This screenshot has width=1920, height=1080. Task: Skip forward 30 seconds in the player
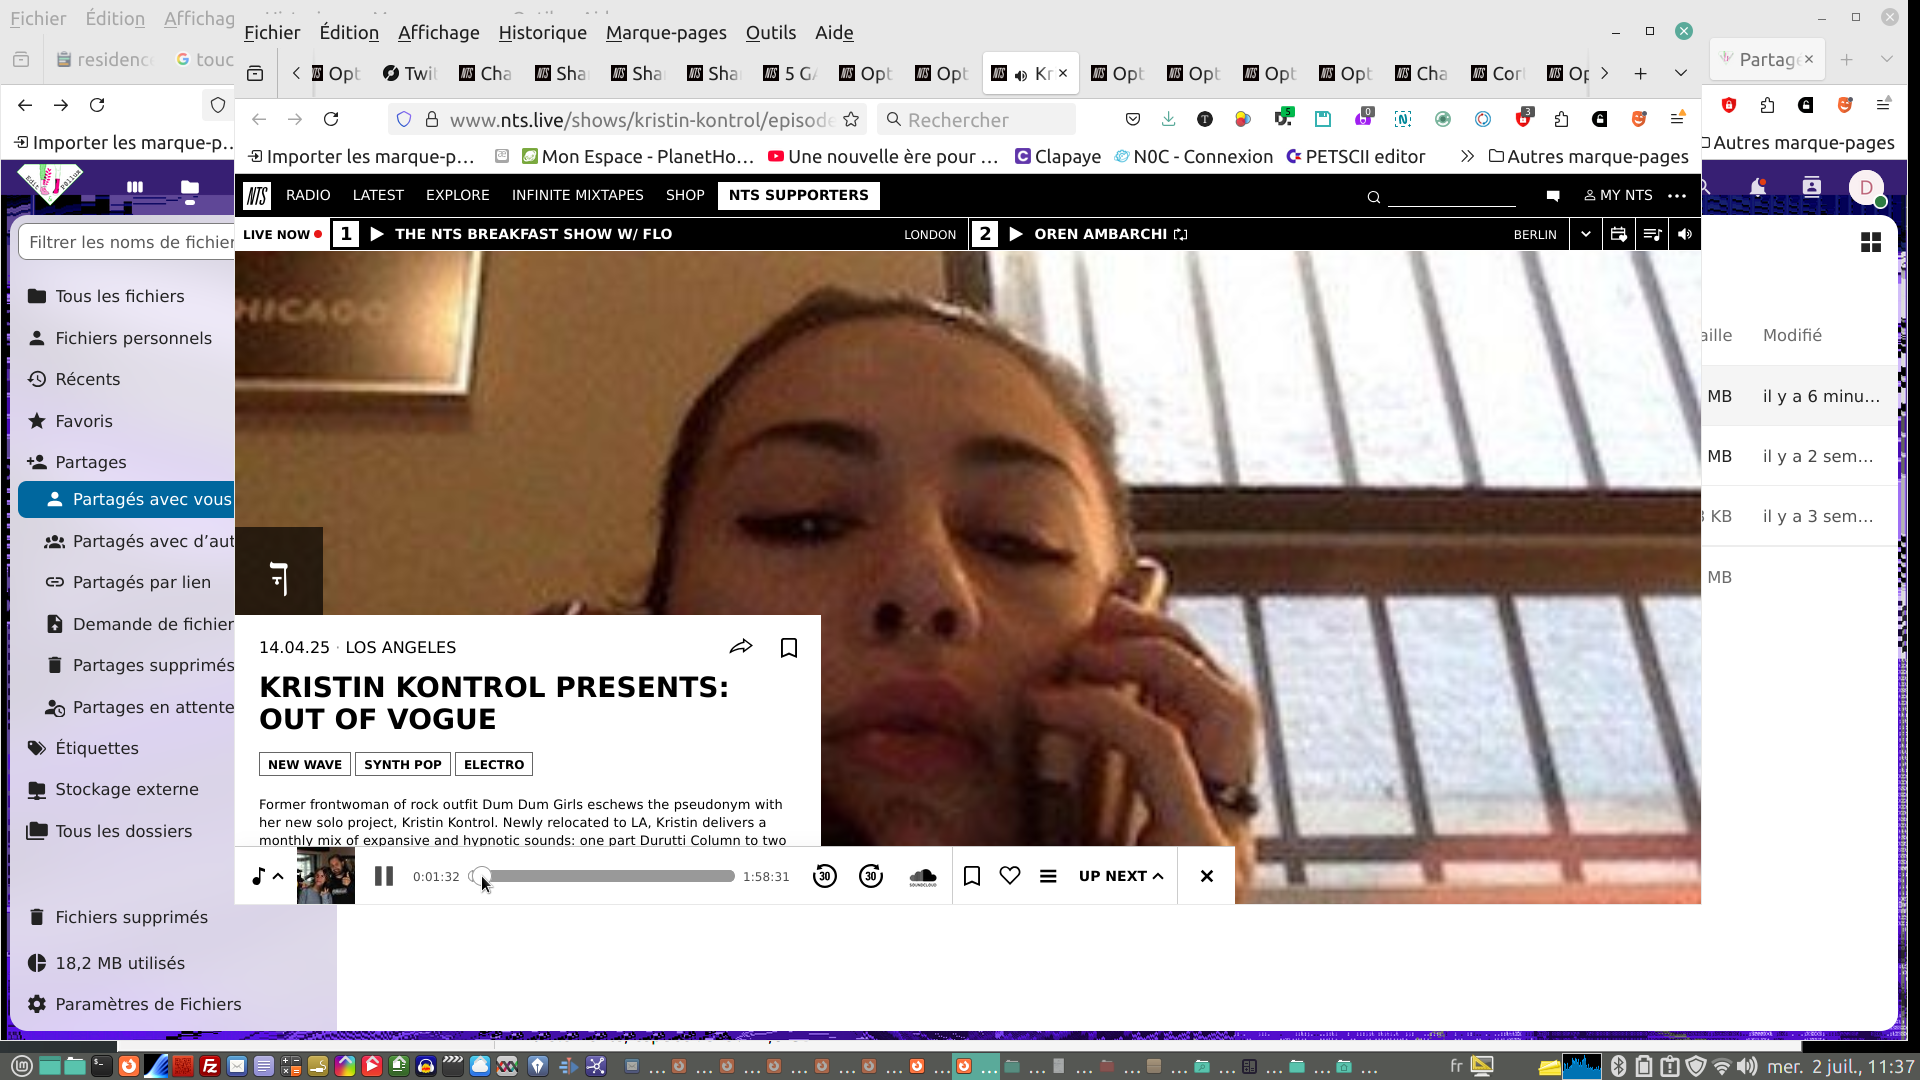point(871,876)
